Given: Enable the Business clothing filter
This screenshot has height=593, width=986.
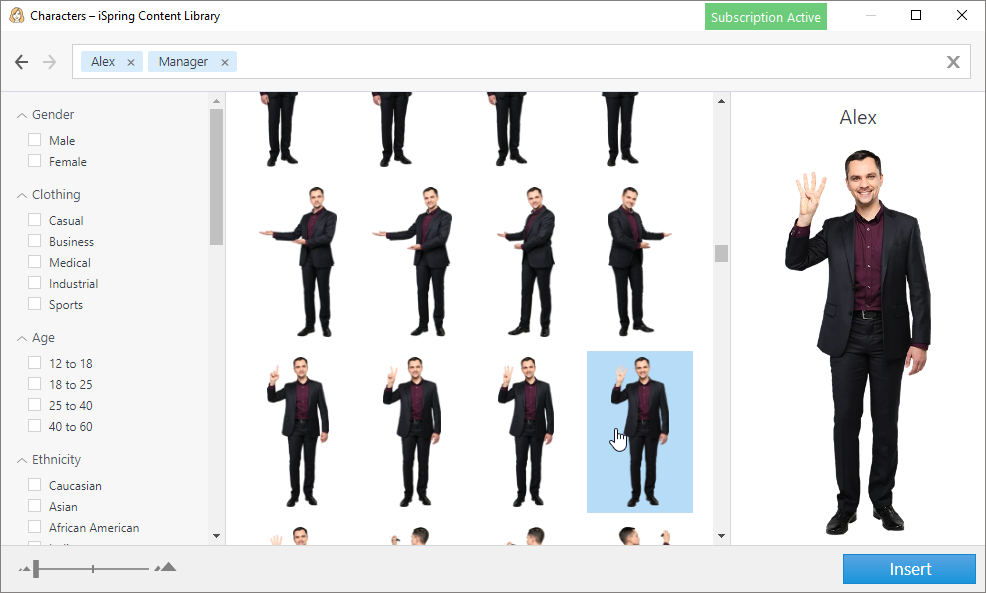Looking at the screenshot, I should 34,241.
